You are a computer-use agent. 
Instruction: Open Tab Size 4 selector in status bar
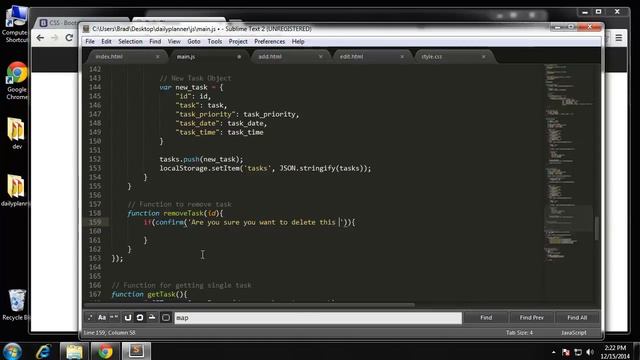[x=519, y=333]
